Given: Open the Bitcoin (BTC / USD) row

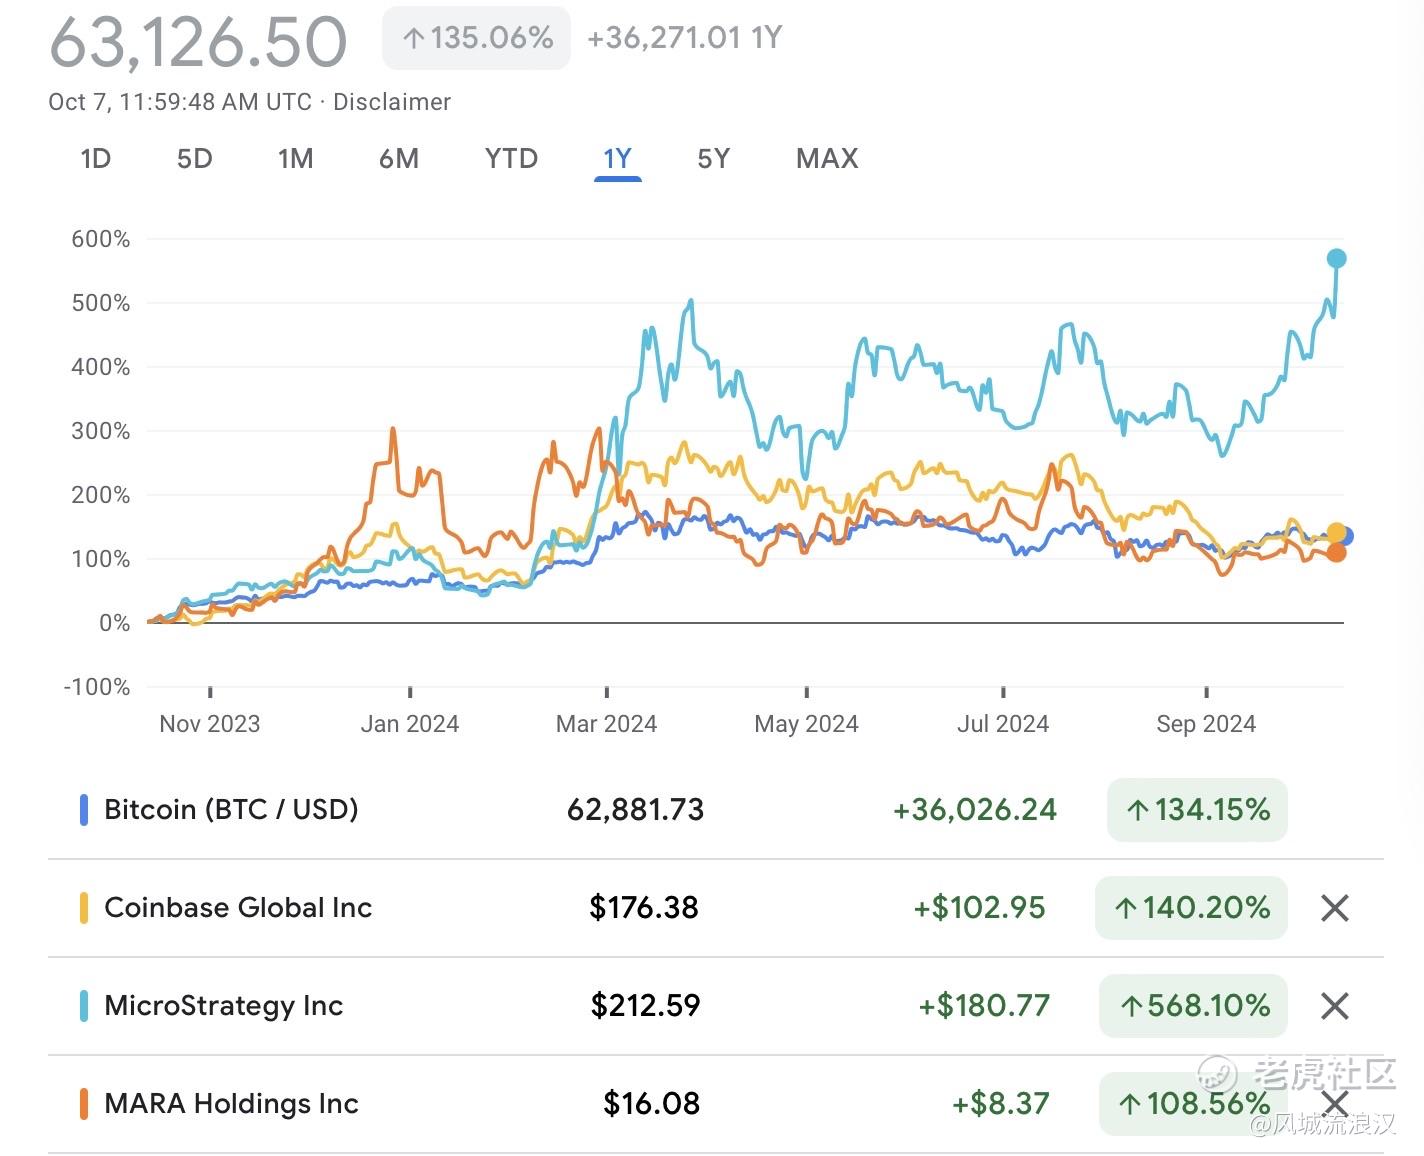Looking at the screenshot, I should 231,809.
